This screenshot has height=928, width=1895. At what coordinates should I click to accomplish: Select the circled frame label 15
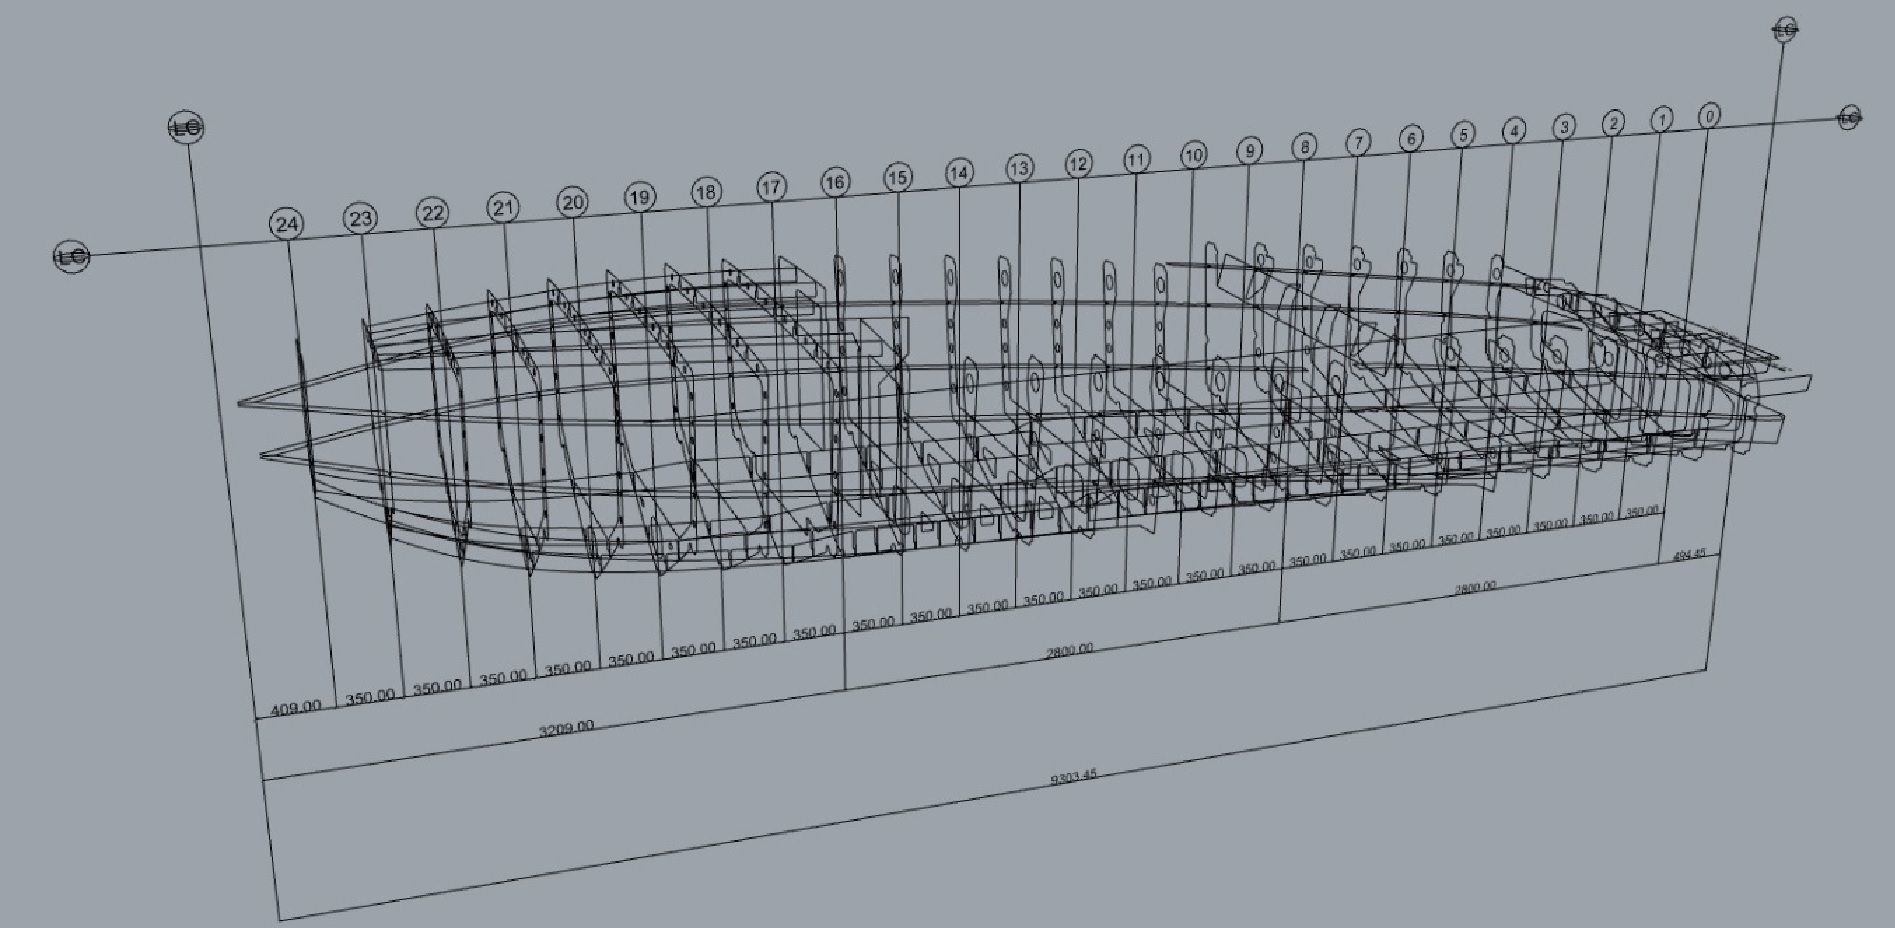coord(898,177)
